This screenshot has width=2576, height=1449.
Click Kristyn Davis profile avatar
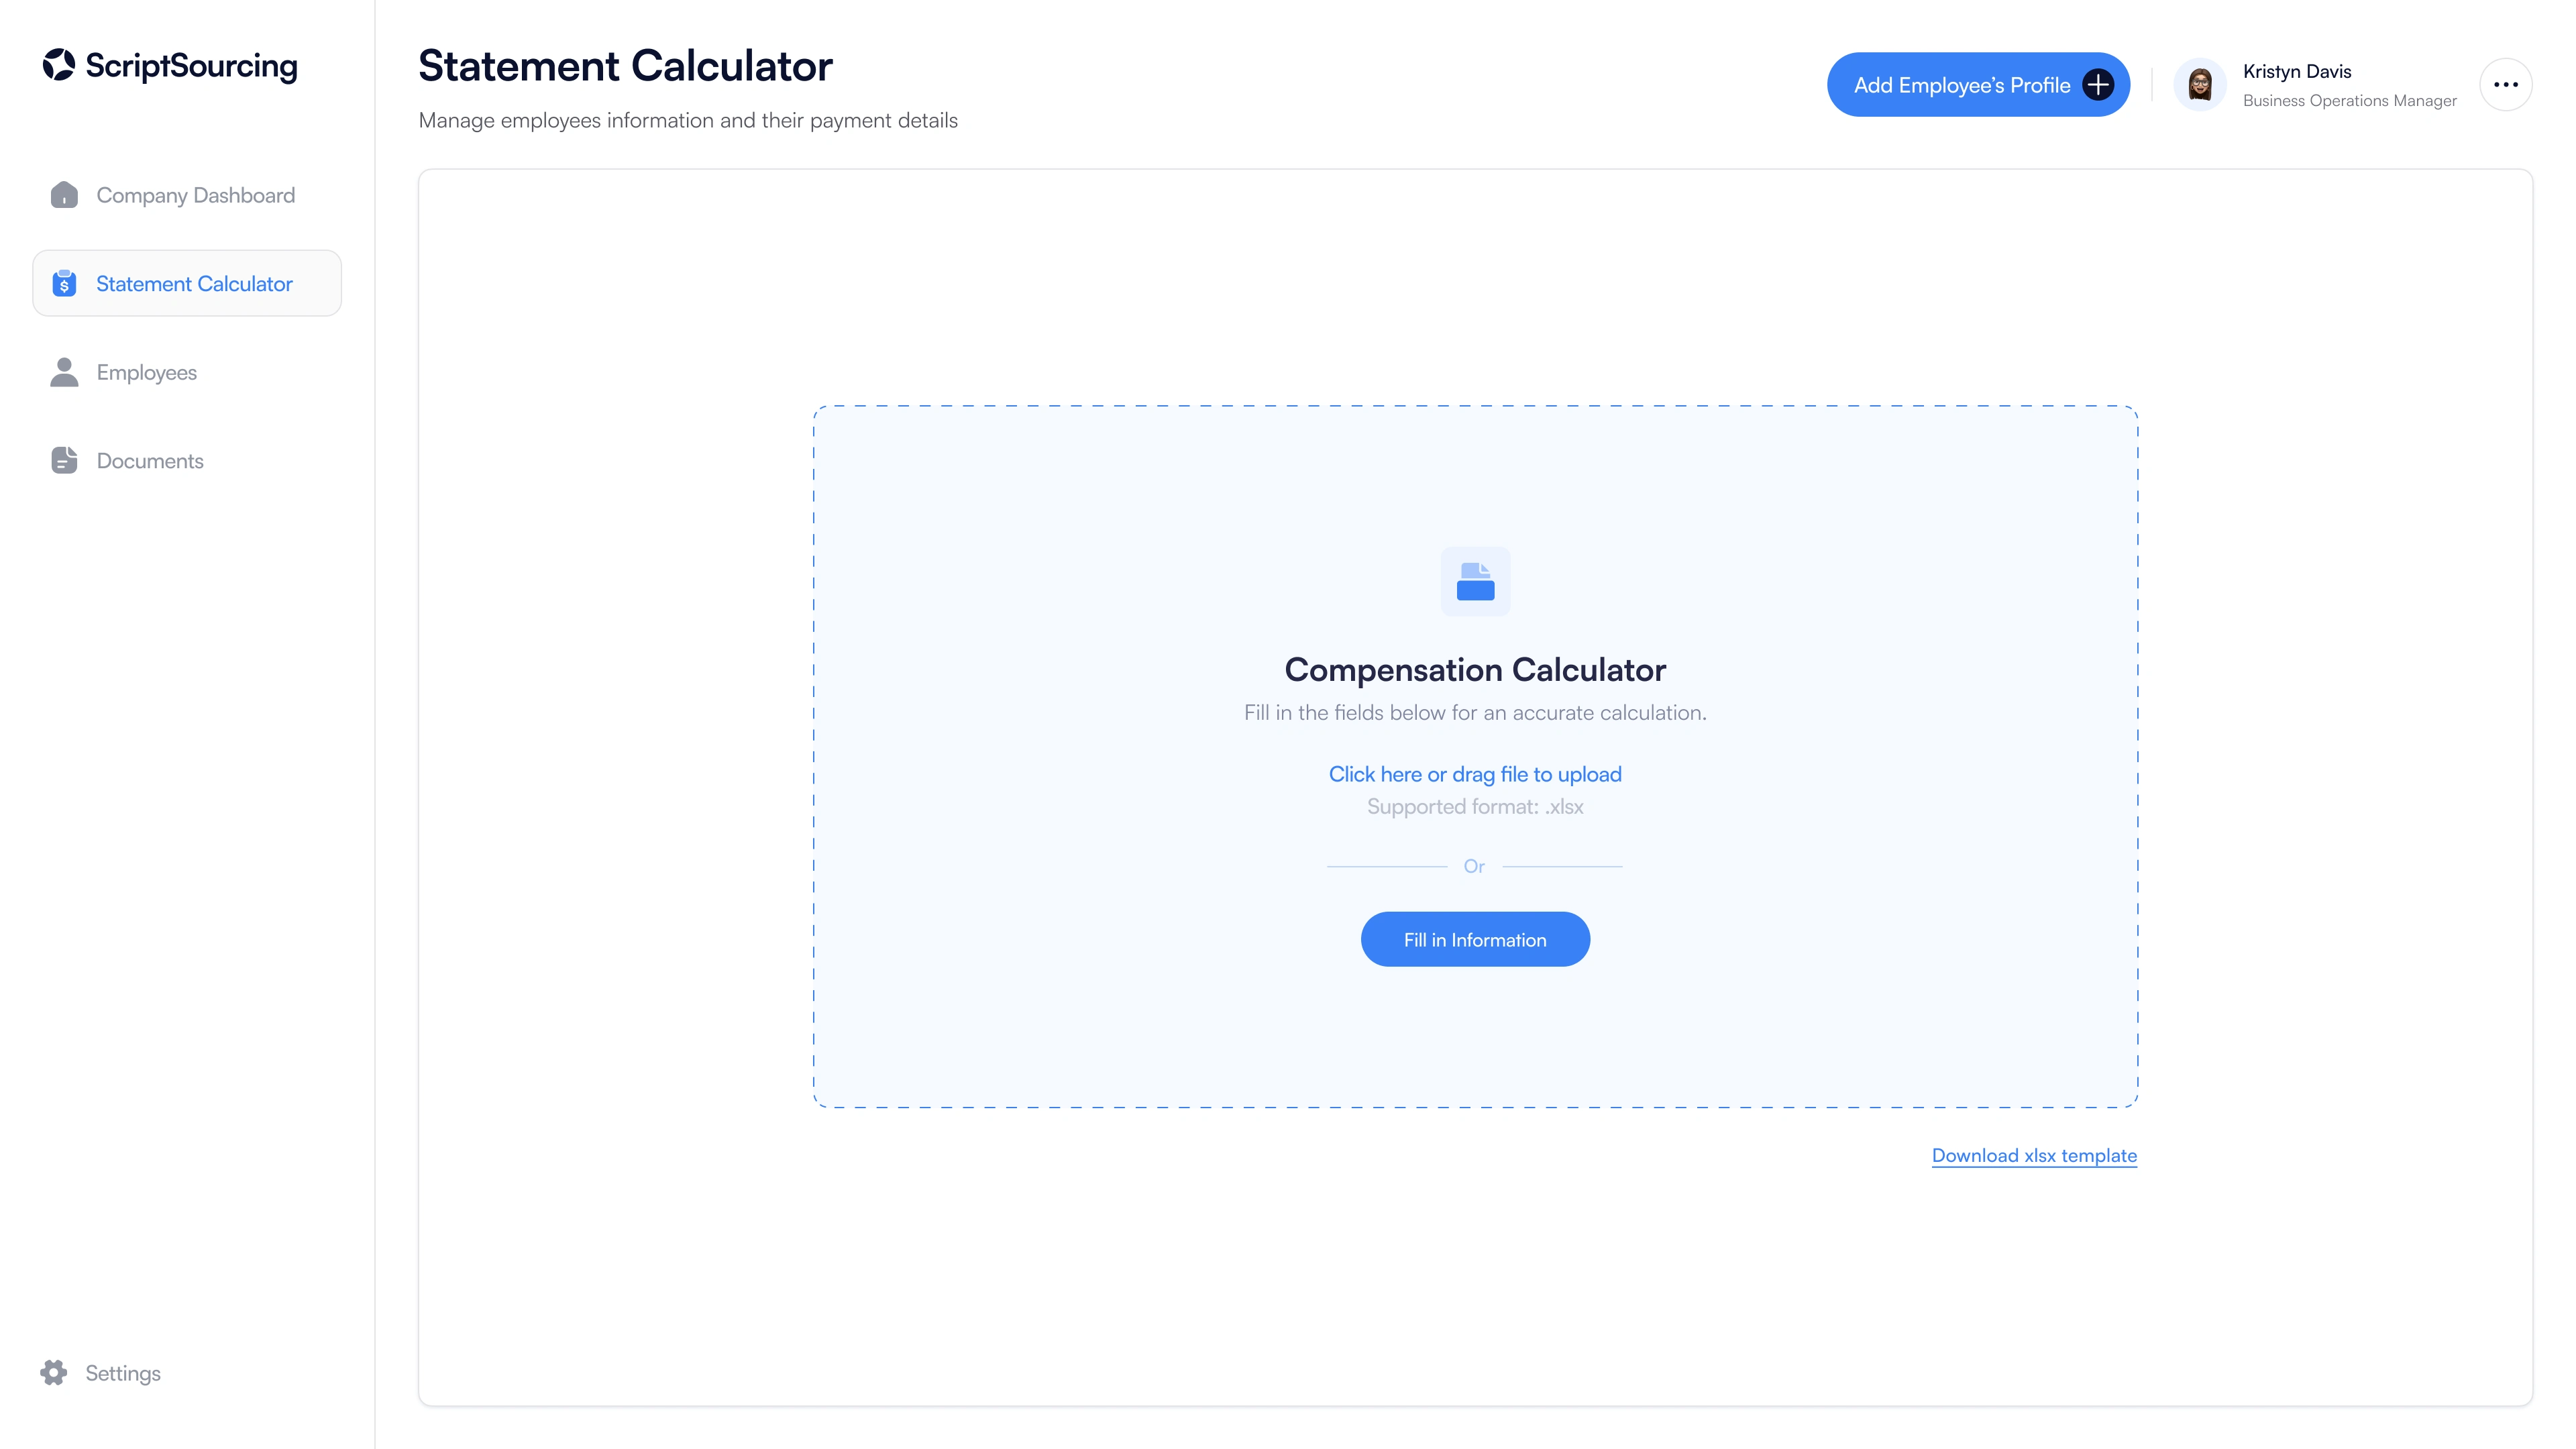point(2200,85)
